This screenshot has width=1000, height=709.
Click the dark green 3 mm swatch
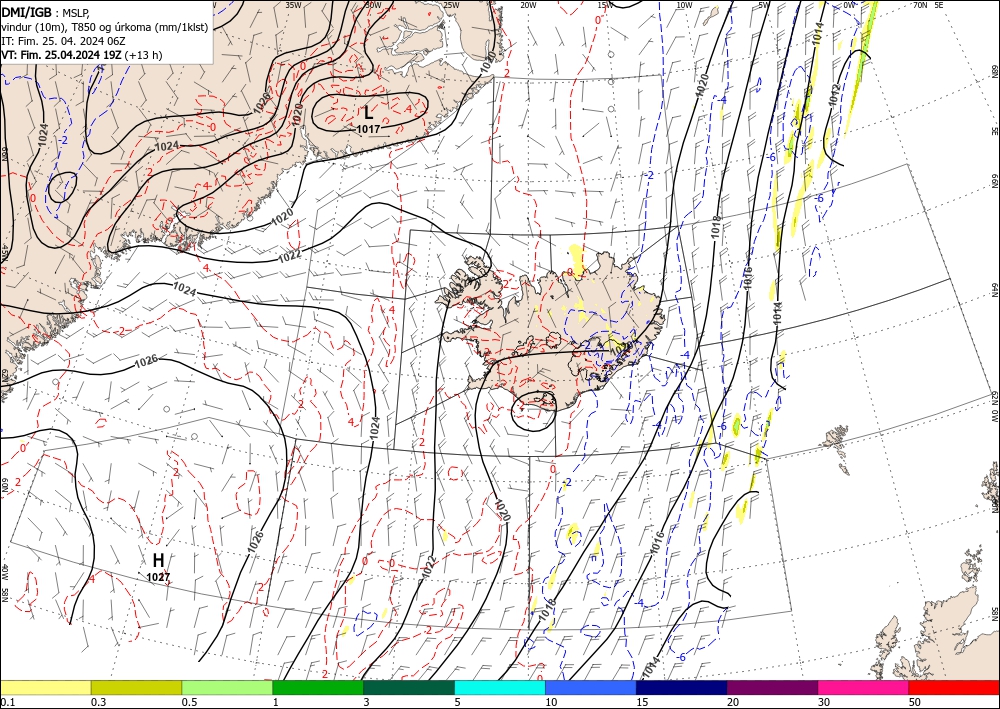click(x=409, y=687)
